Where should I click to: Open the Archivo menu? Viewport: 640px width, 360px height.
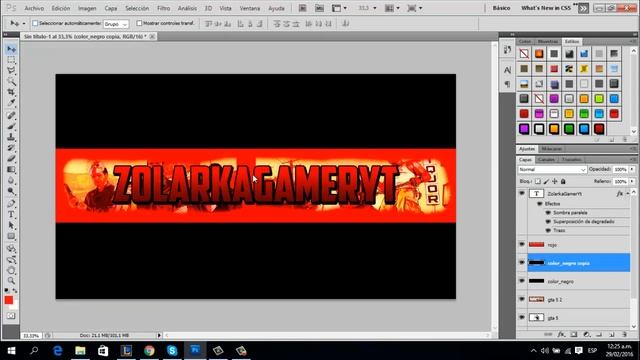pyautogui.click(x=34, y=8)
